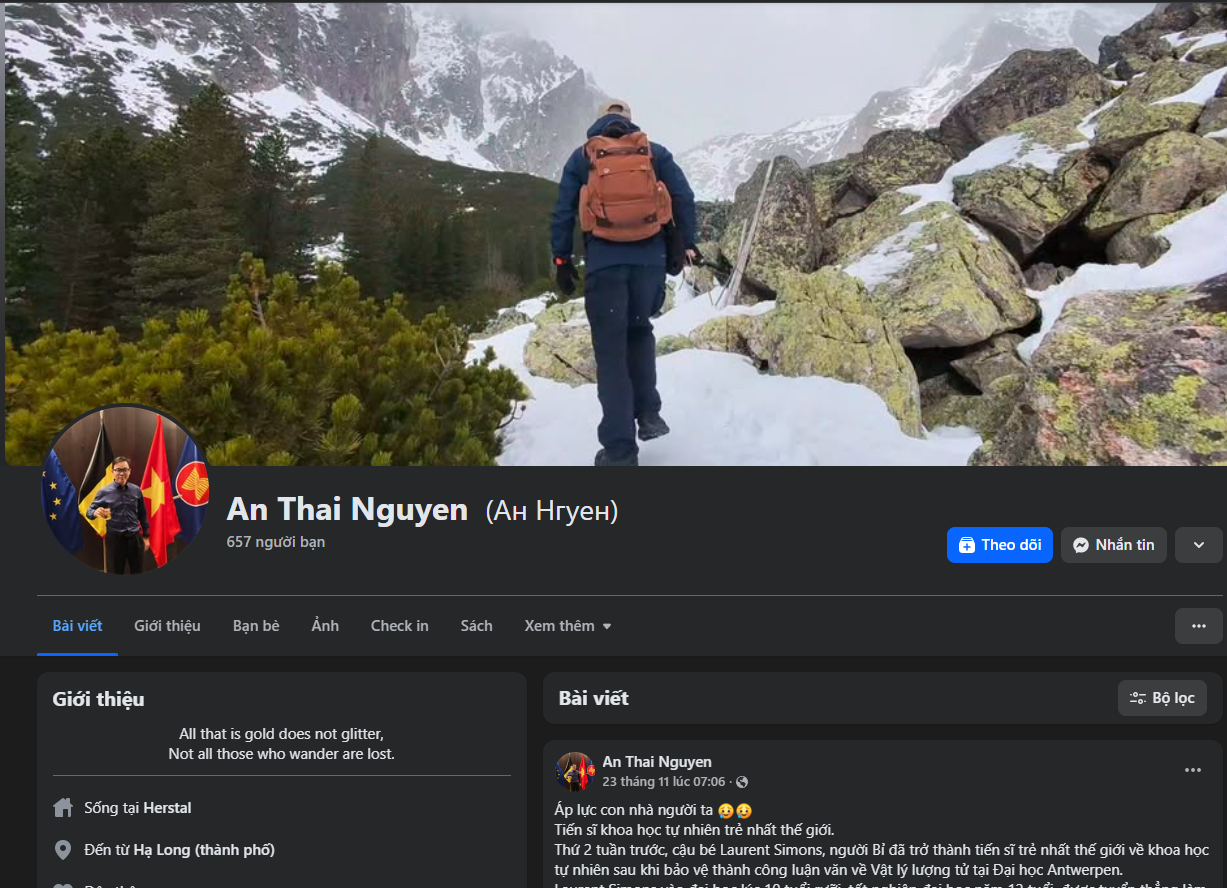
Task: Open the post timestamp 23 tháng 11 lúc 07:06
Action: tap(664, 782)
